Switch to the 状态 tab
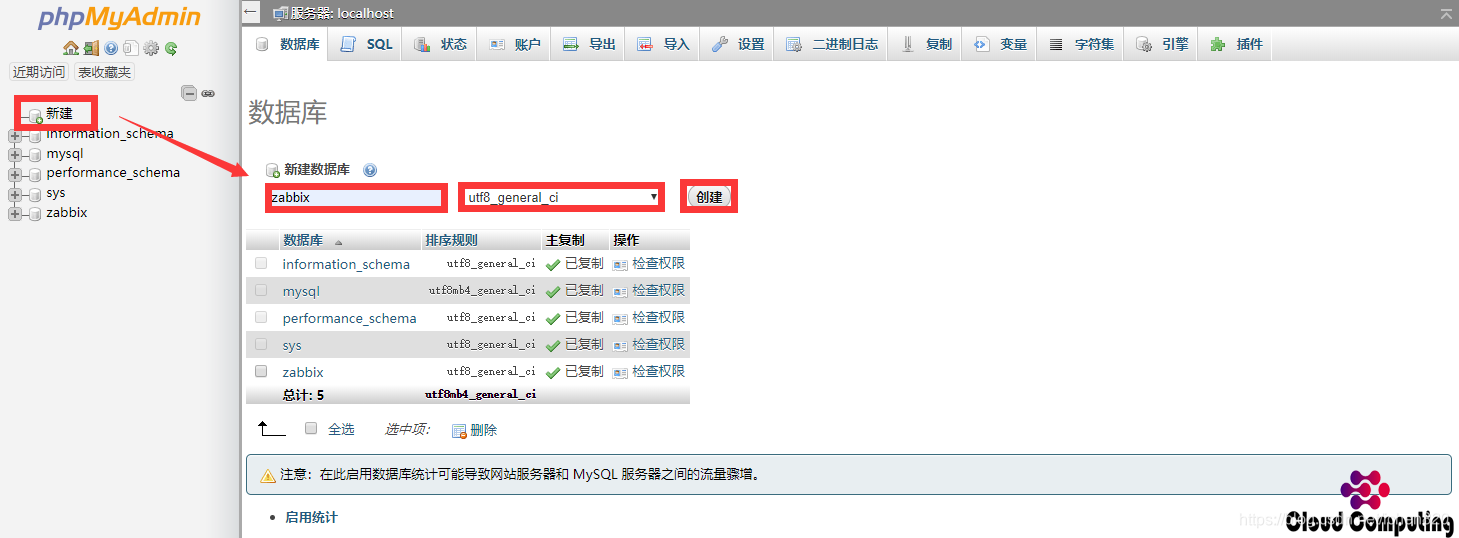This screenshot has height=538, width=1459. point(440,44)
